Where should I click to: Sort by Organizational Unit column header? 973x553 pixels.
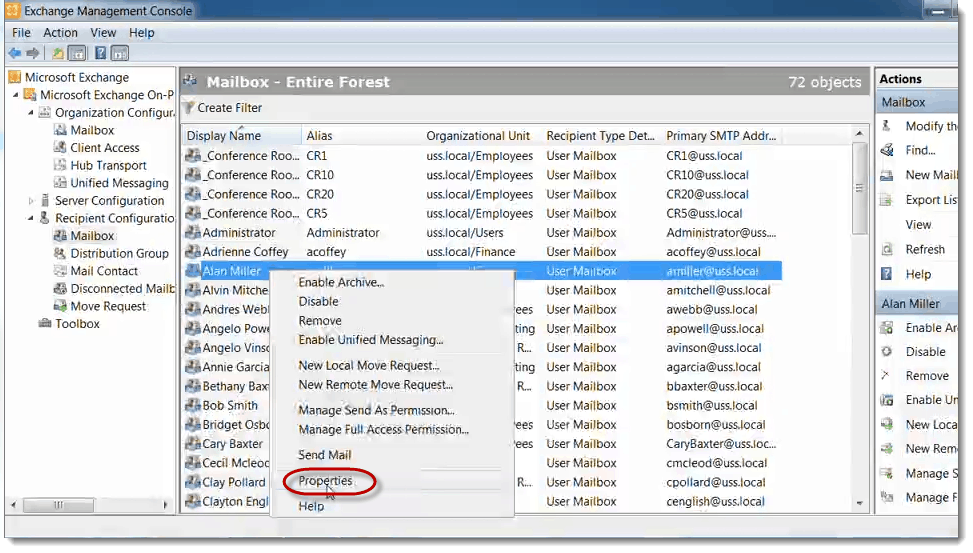pyautogui.click(x=482, y=136)
